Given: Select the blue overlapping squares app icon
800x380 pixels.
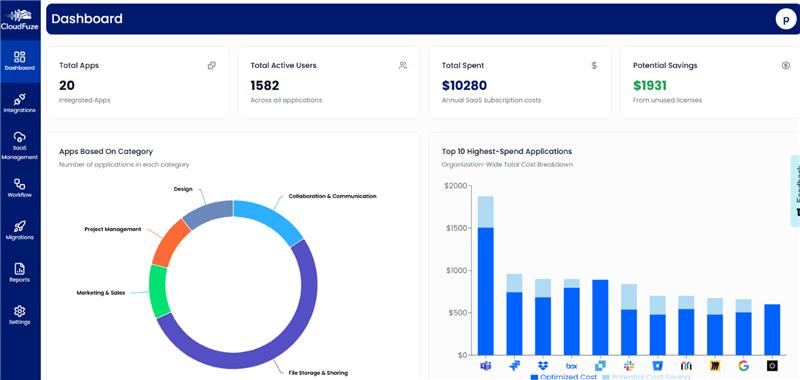Looking at the screenshot, I should click(x=600, y=366).
